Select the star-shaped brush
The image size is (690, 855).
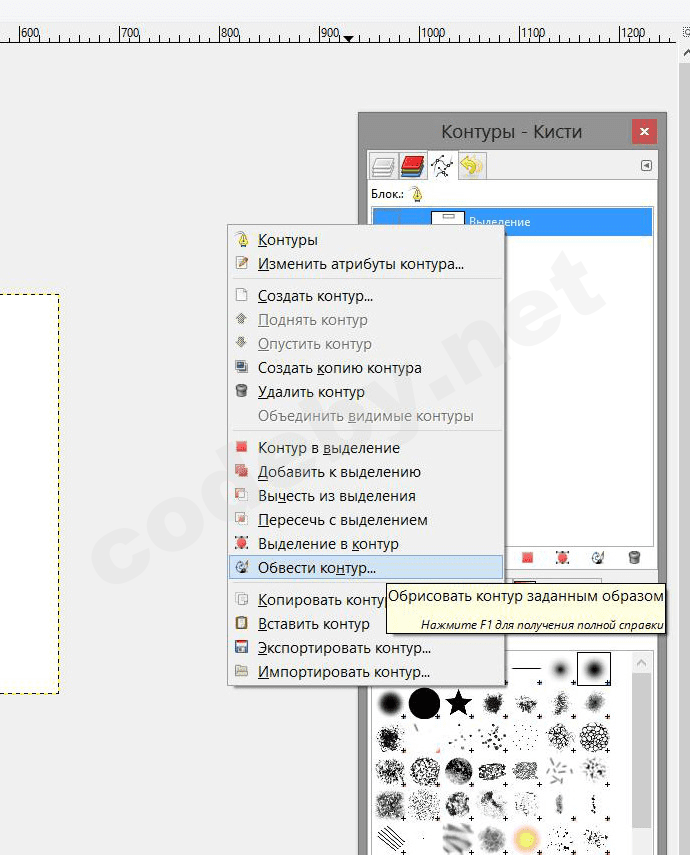tap(458, 703)
